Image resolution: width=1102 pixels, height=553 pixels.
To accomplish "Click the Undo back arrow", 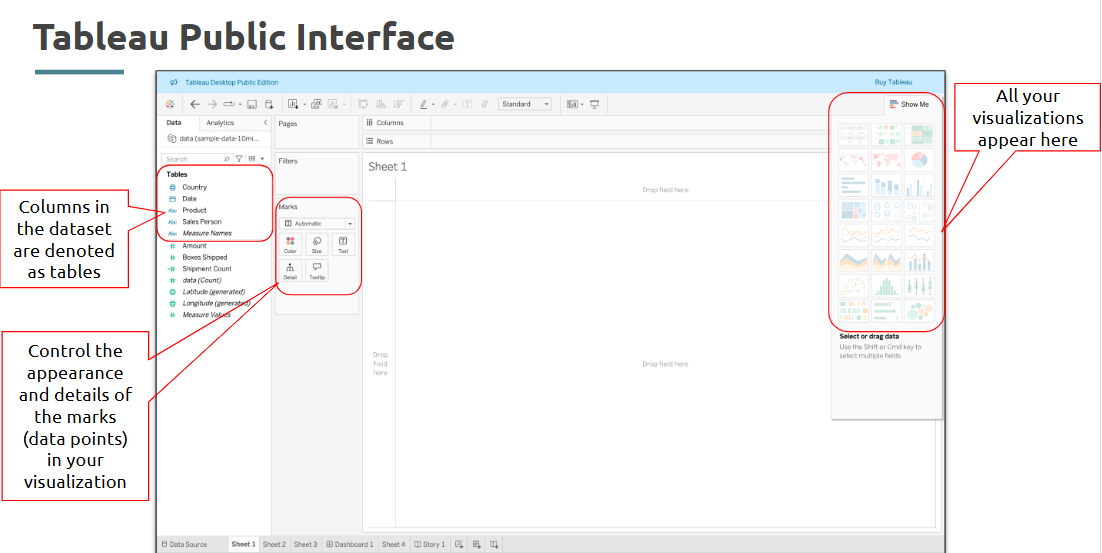I will [195, 104].
